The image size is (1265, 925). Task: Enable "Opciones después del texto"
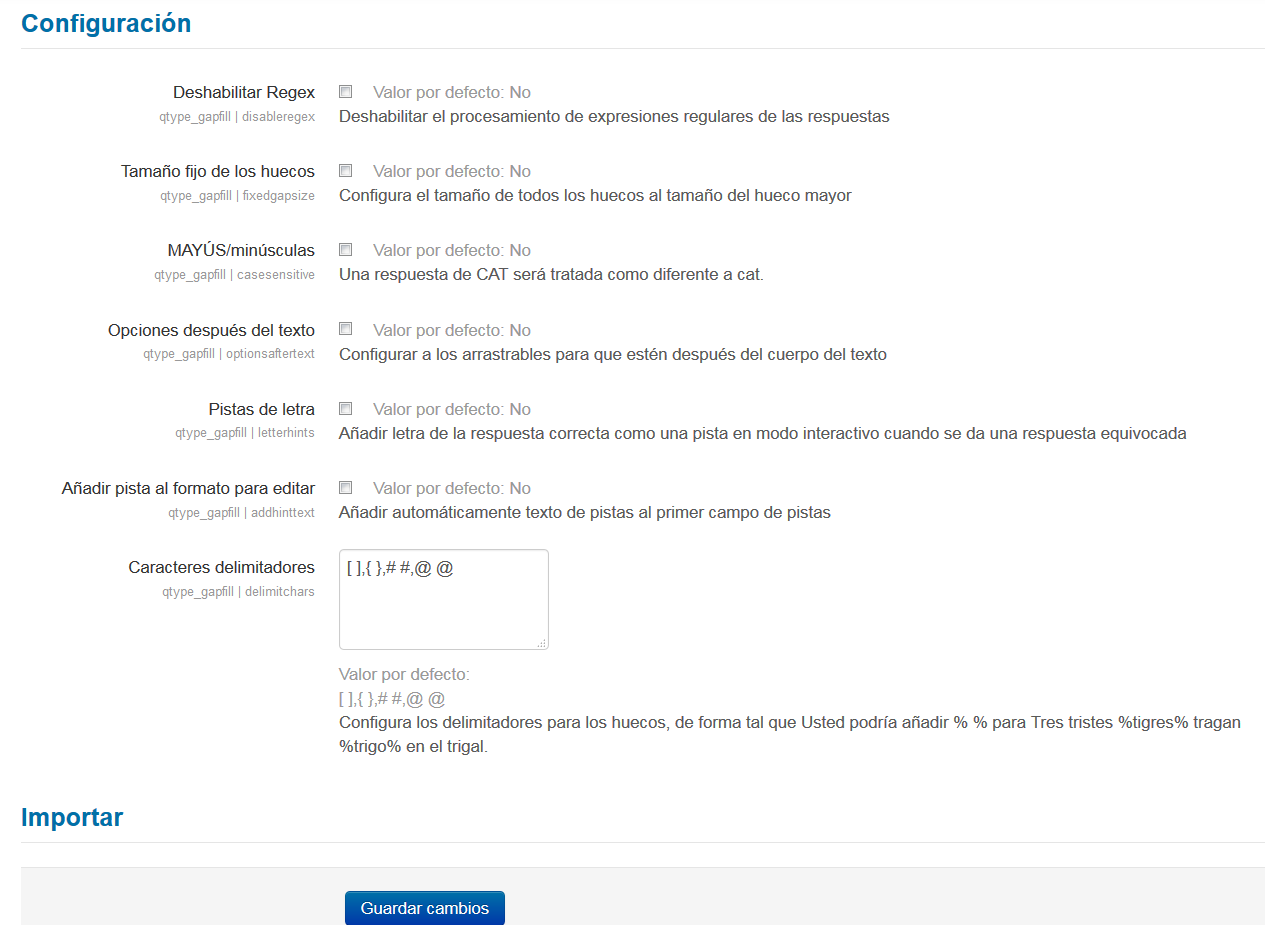[345, 328]
